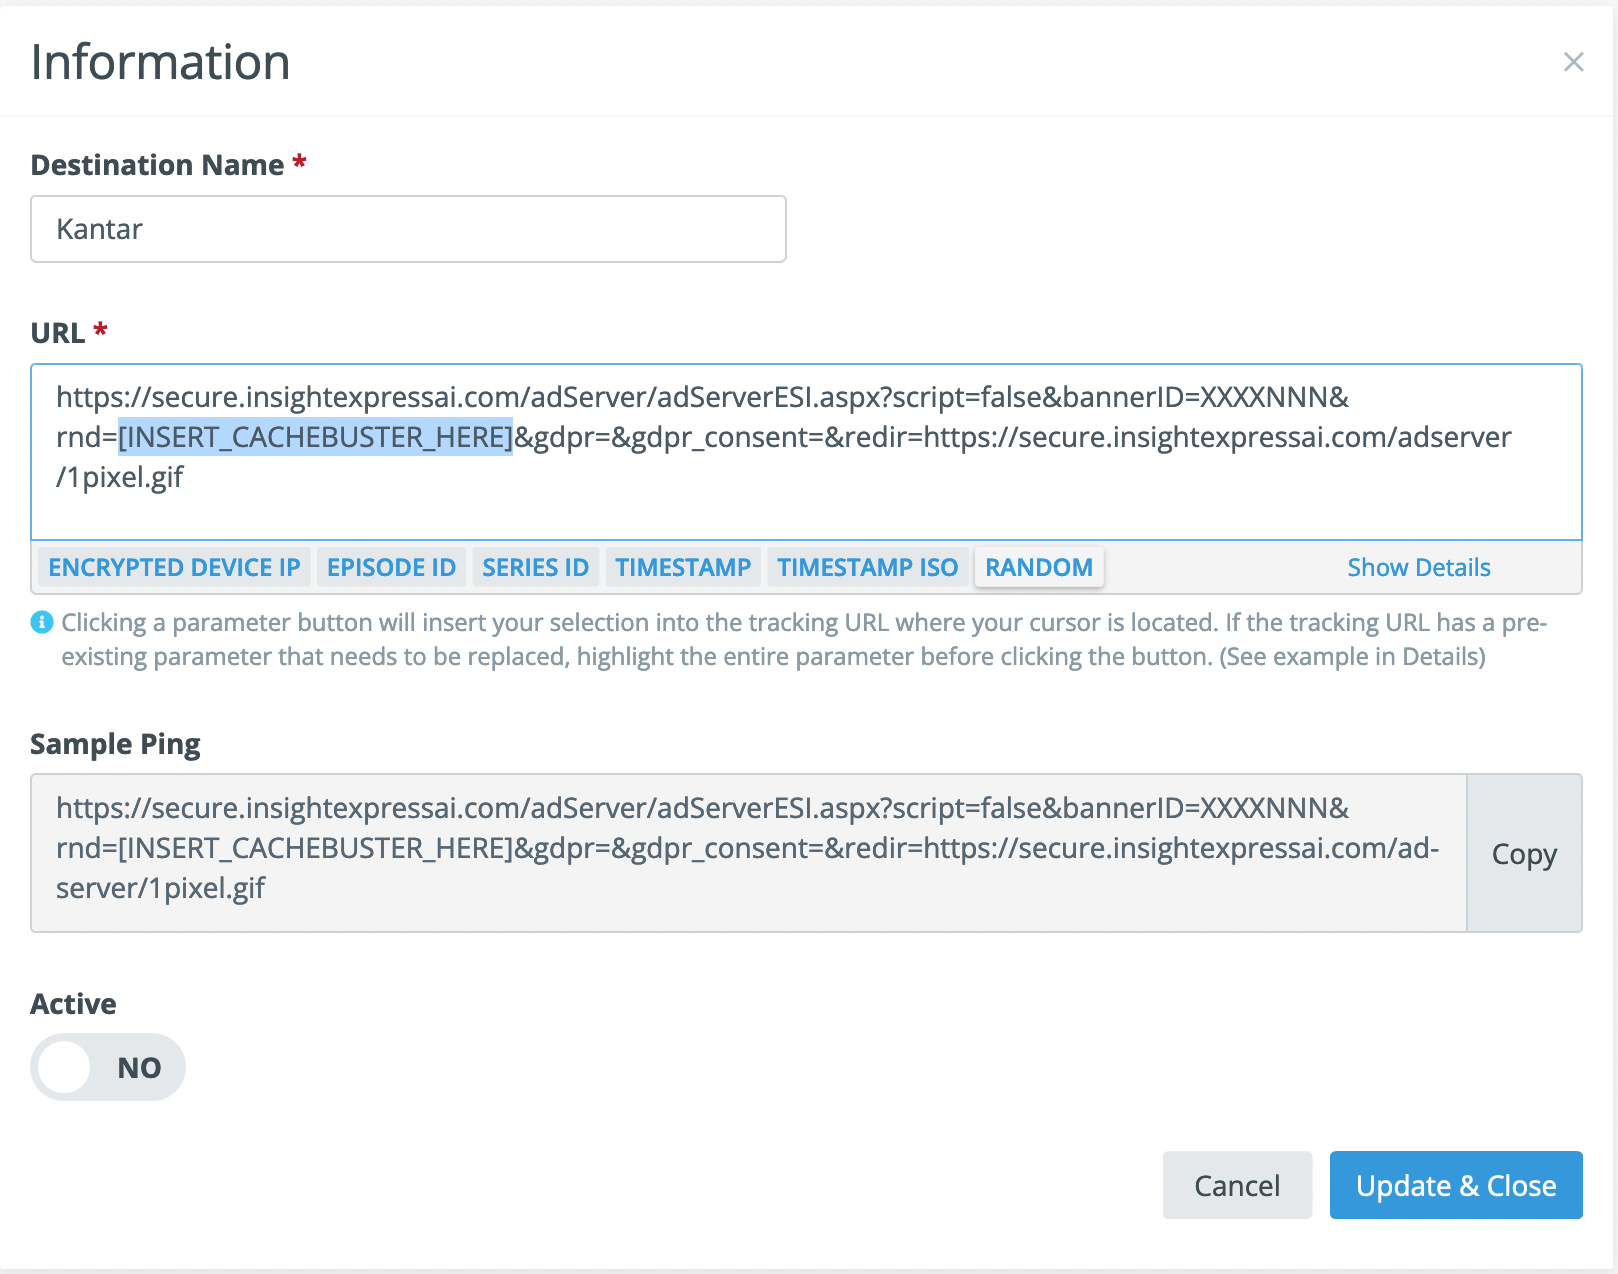
Task: Click the Active label above the switch
Action: (x=73, y=1004)
